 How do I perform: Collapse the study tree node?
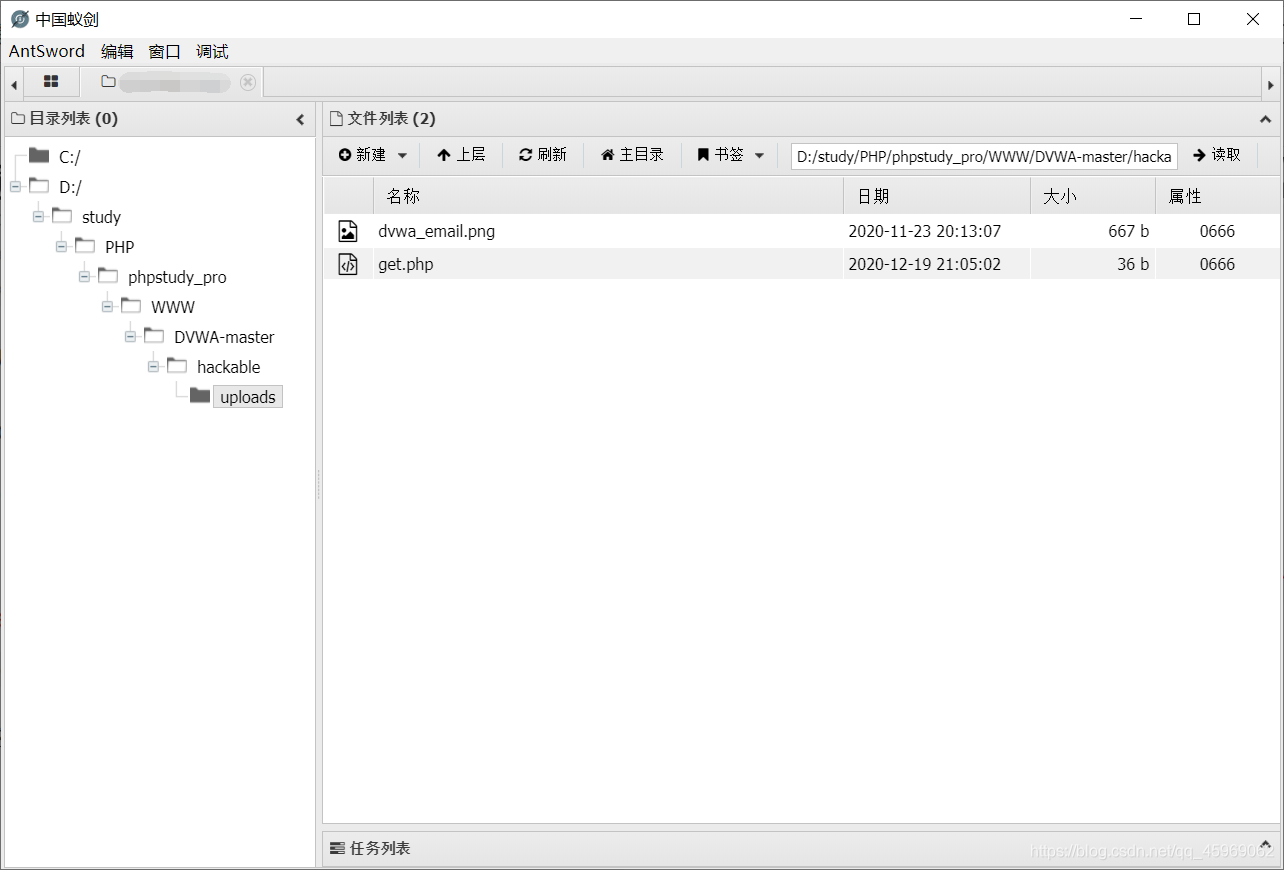38,216
